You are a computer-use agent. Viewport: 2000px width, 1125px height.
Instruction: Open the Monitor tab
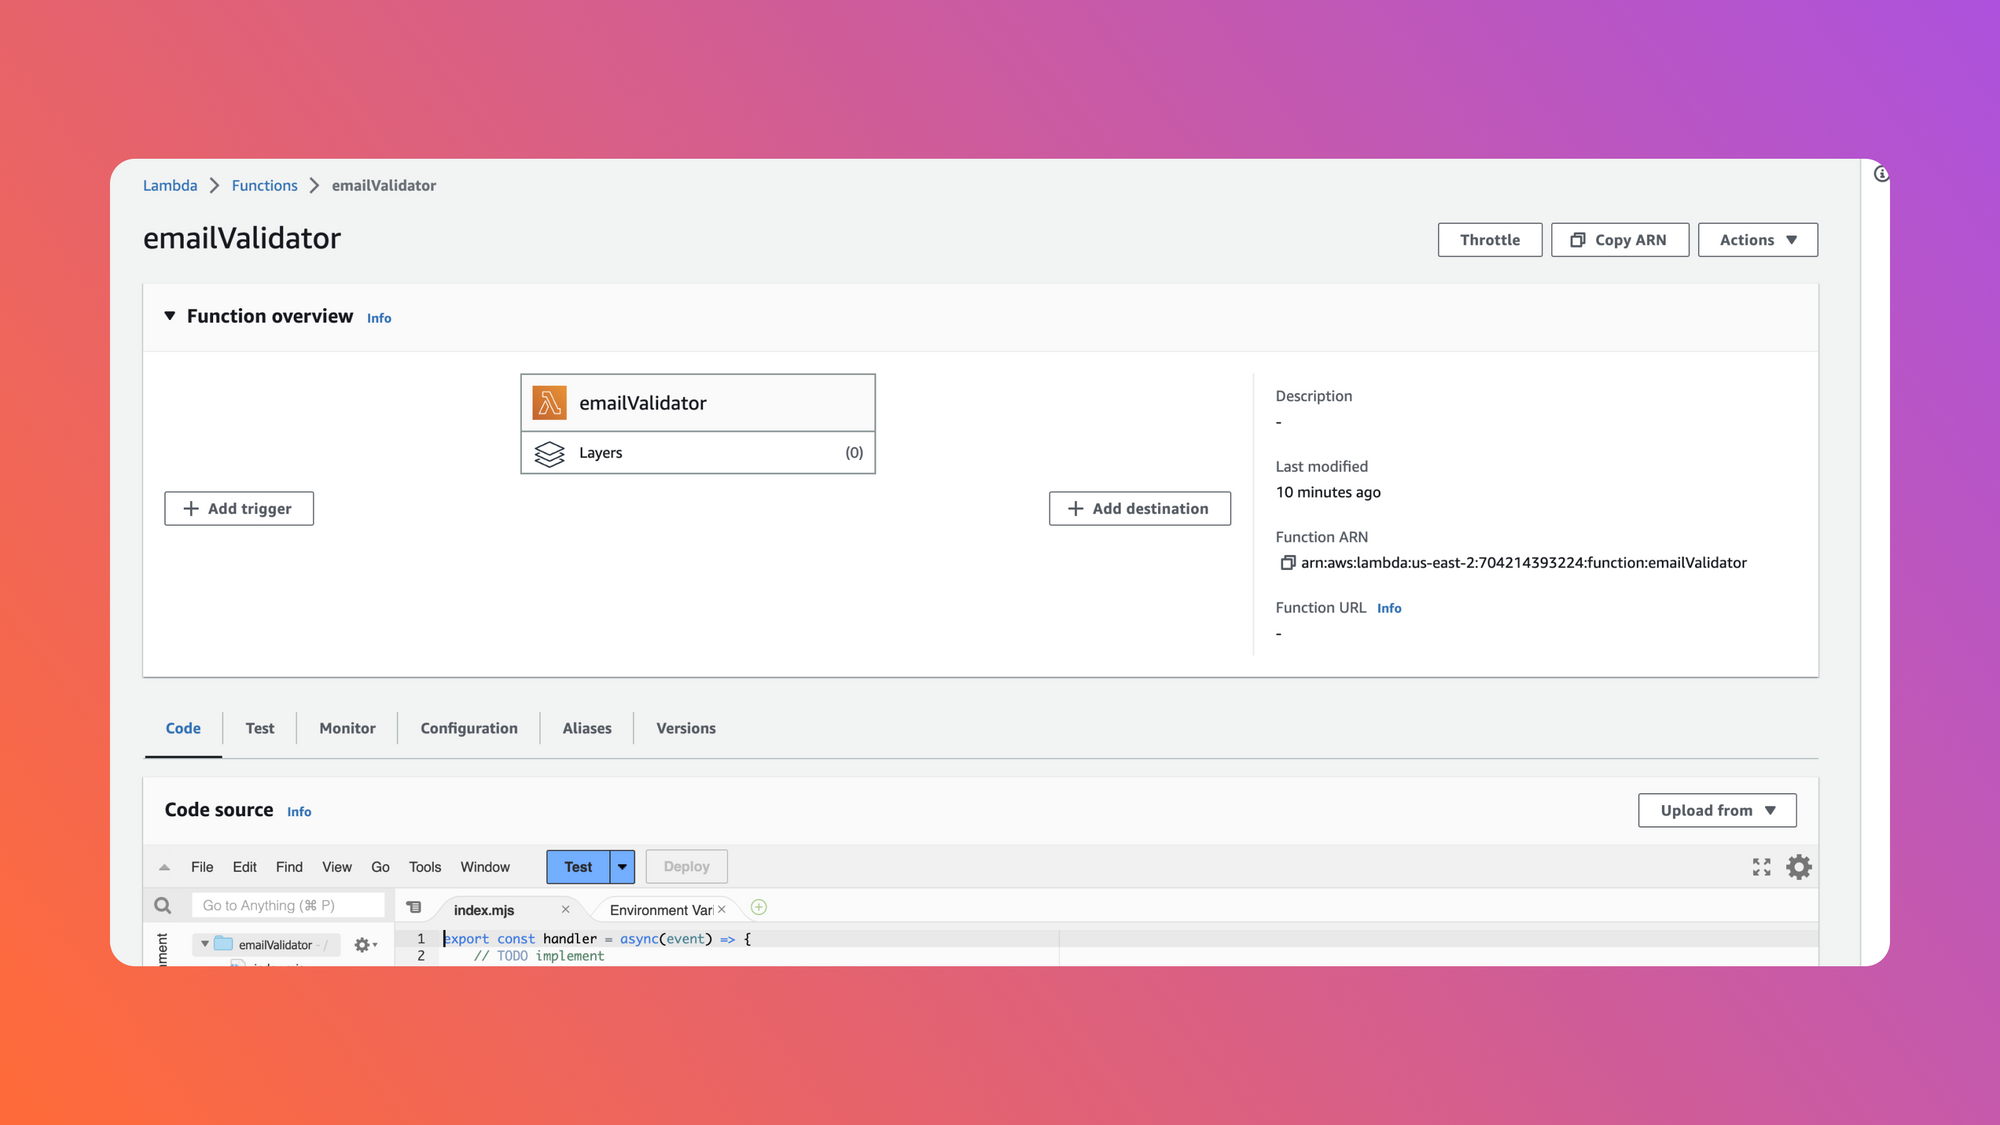[347, 729]
